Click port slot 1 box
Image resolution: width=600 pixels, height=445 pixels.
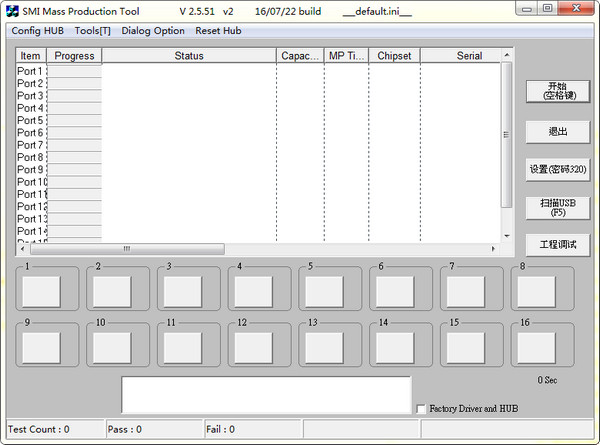pos(41,290)
